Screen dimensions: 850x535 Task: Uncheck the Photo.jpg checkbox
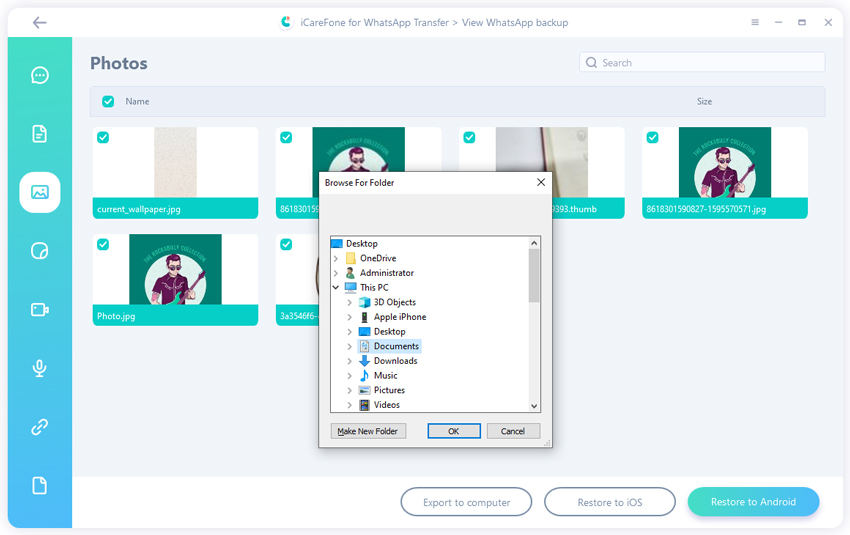tap(103, 244)
